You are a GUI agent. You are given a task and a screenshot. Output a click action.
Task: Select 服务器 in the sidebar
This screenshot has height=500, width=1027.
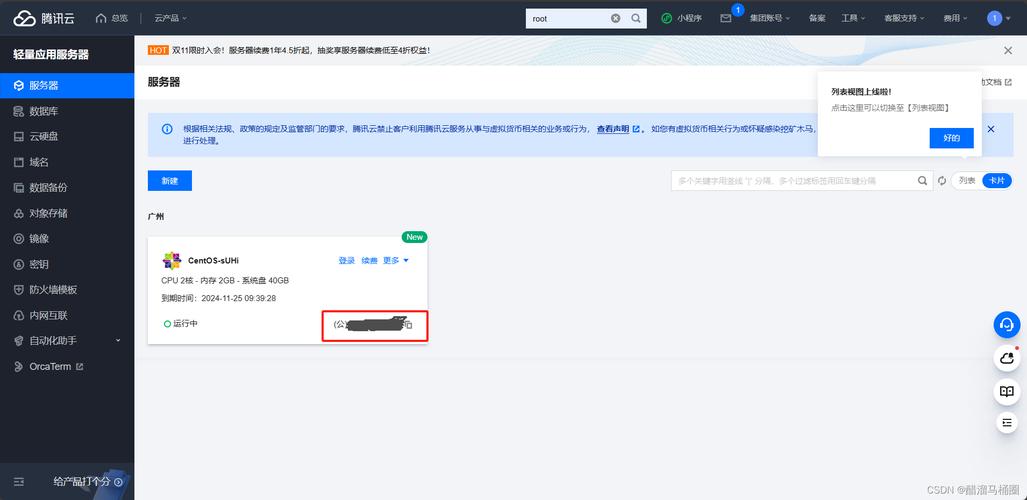[x=67, y=85]
